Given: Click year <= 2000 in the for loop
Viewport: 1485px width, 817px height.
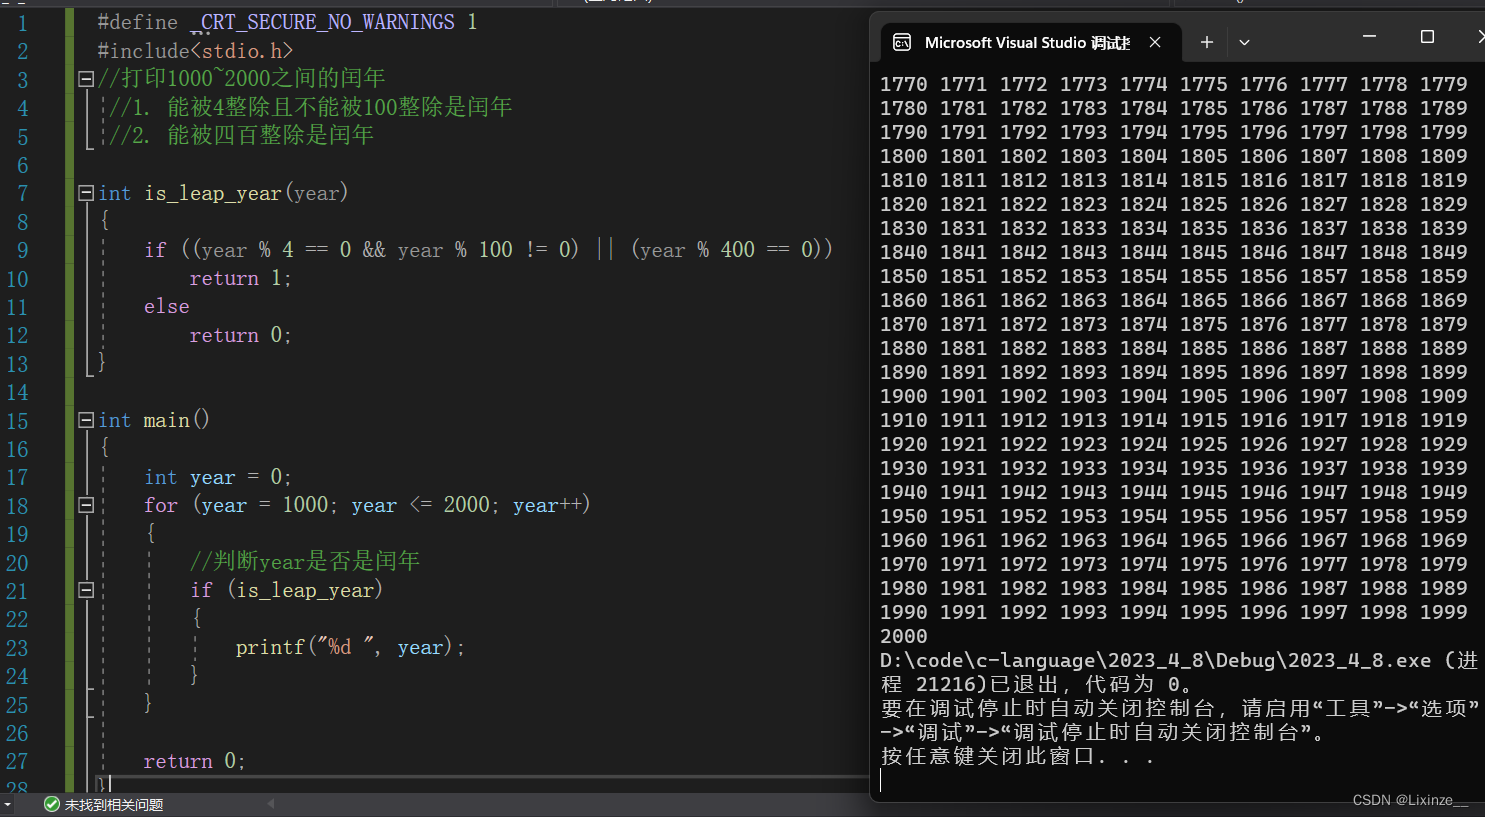Looking at the screenshot, I should (x=421, y=505).
